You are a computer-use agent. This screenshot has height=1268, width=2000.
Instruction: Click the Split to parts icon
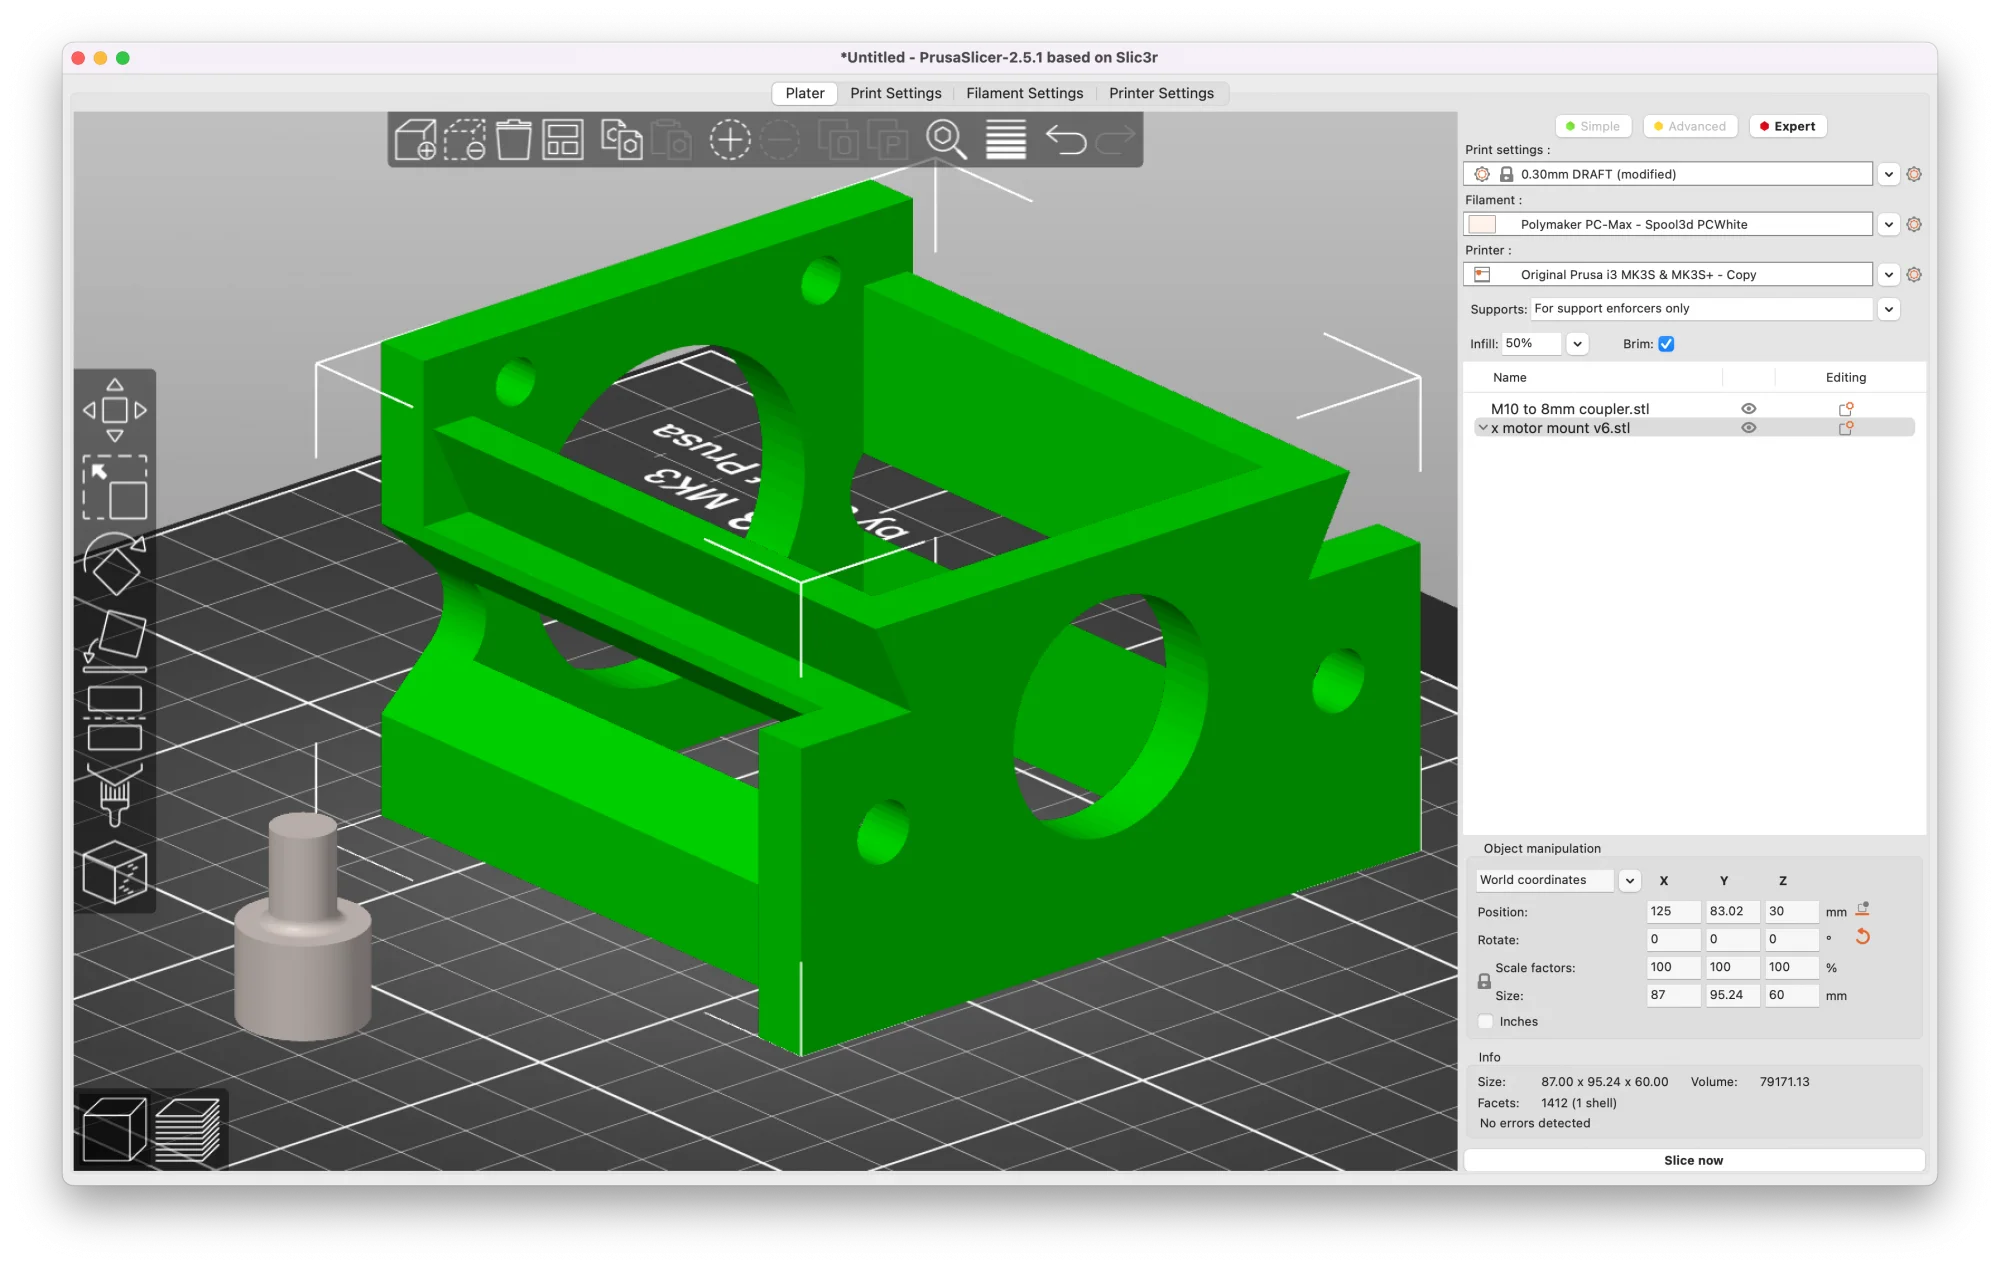pyautogui.click(x=888, y=140)
